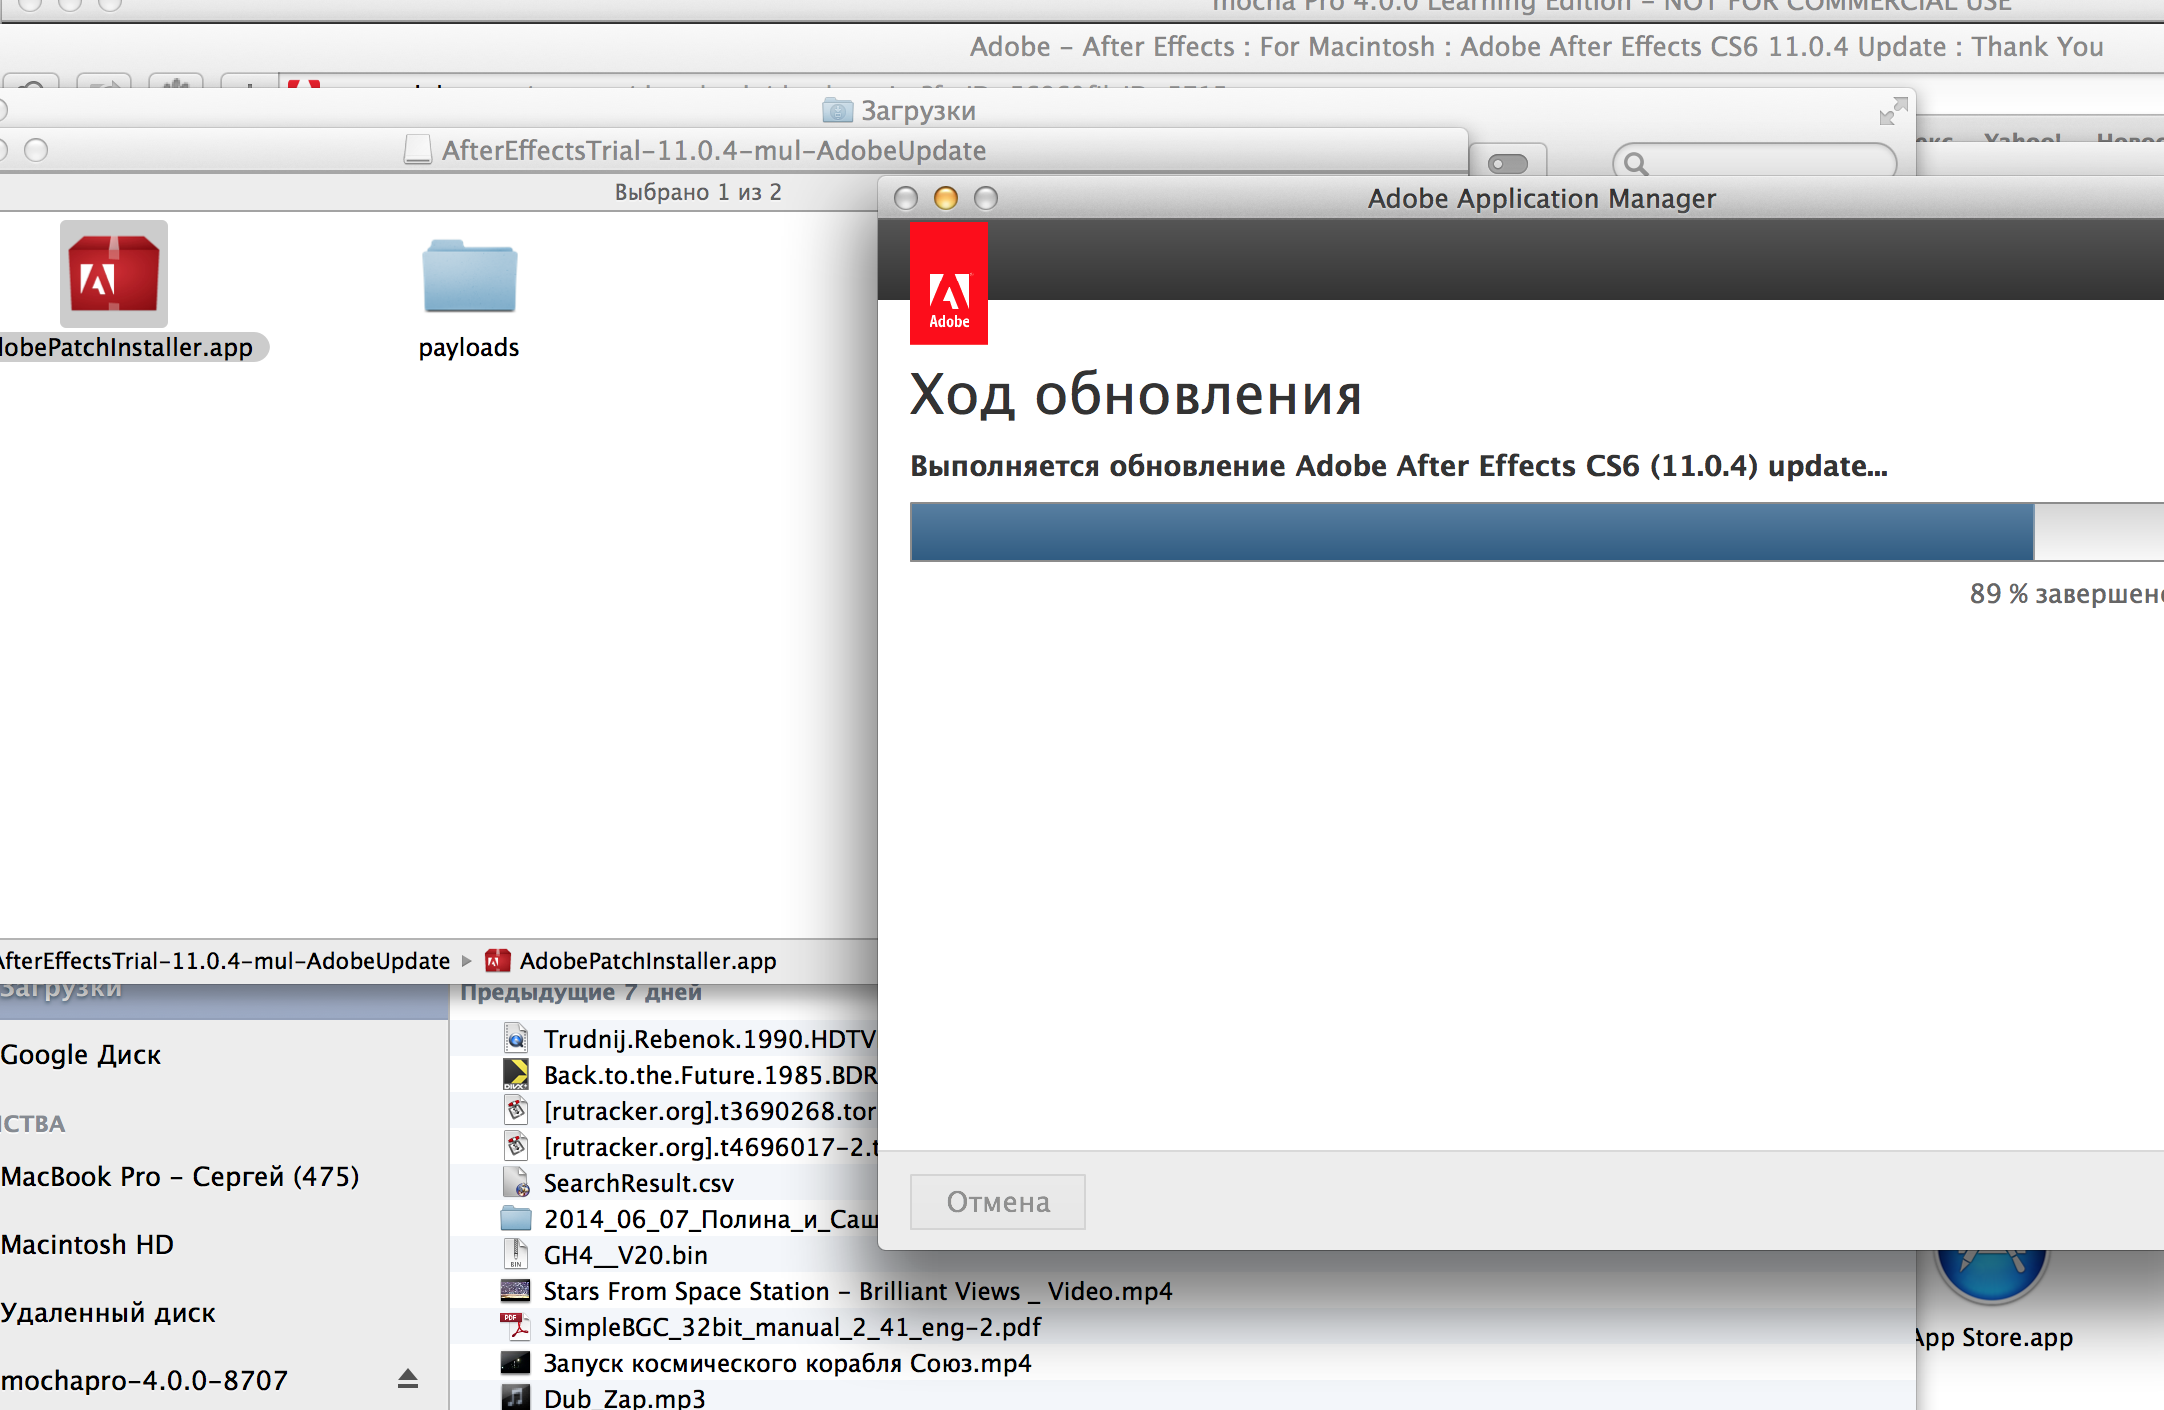
Task: Select the Trudnij.Rebenok.1990 file row
Action: point(664,1039)
